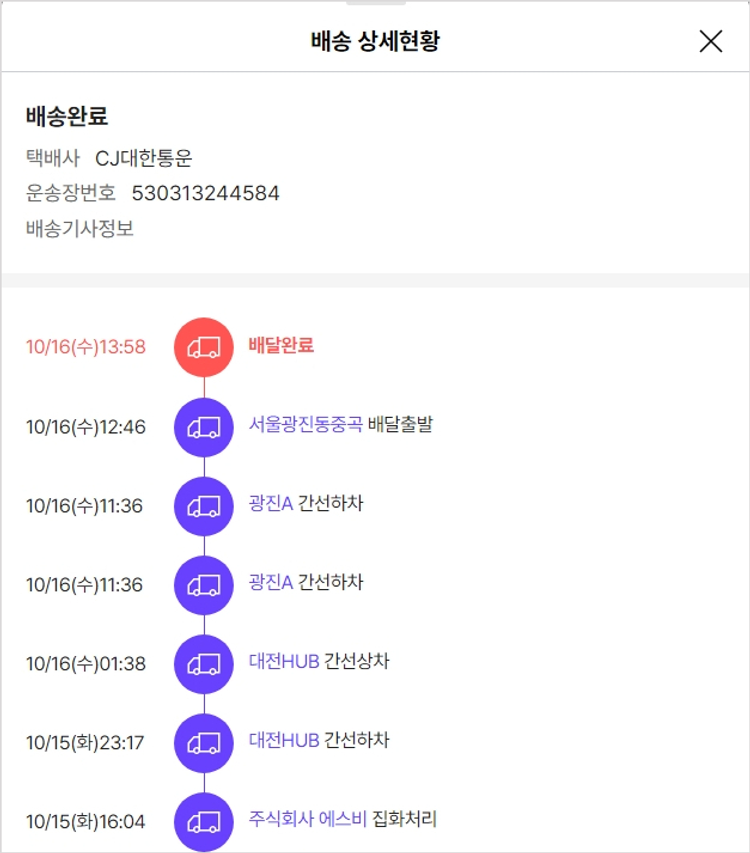Open 대전HUB link in the 간선상차 row

pyautogui.click(x=284, y=662)
